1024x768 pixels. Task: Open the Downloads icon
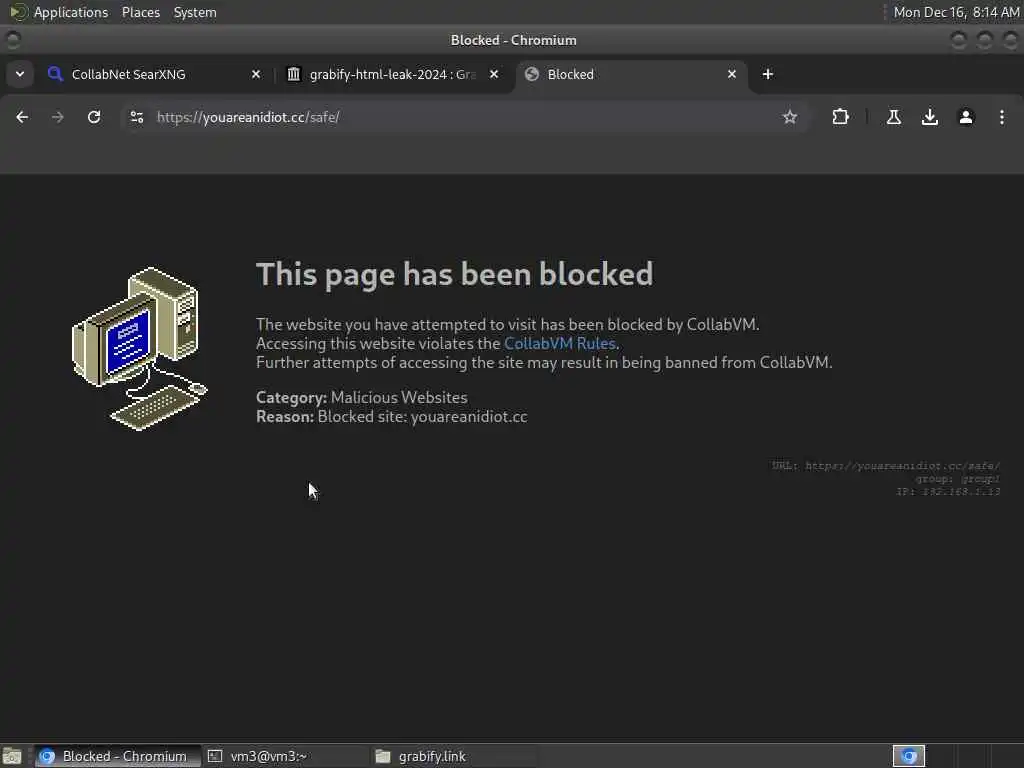pos(930,117)
